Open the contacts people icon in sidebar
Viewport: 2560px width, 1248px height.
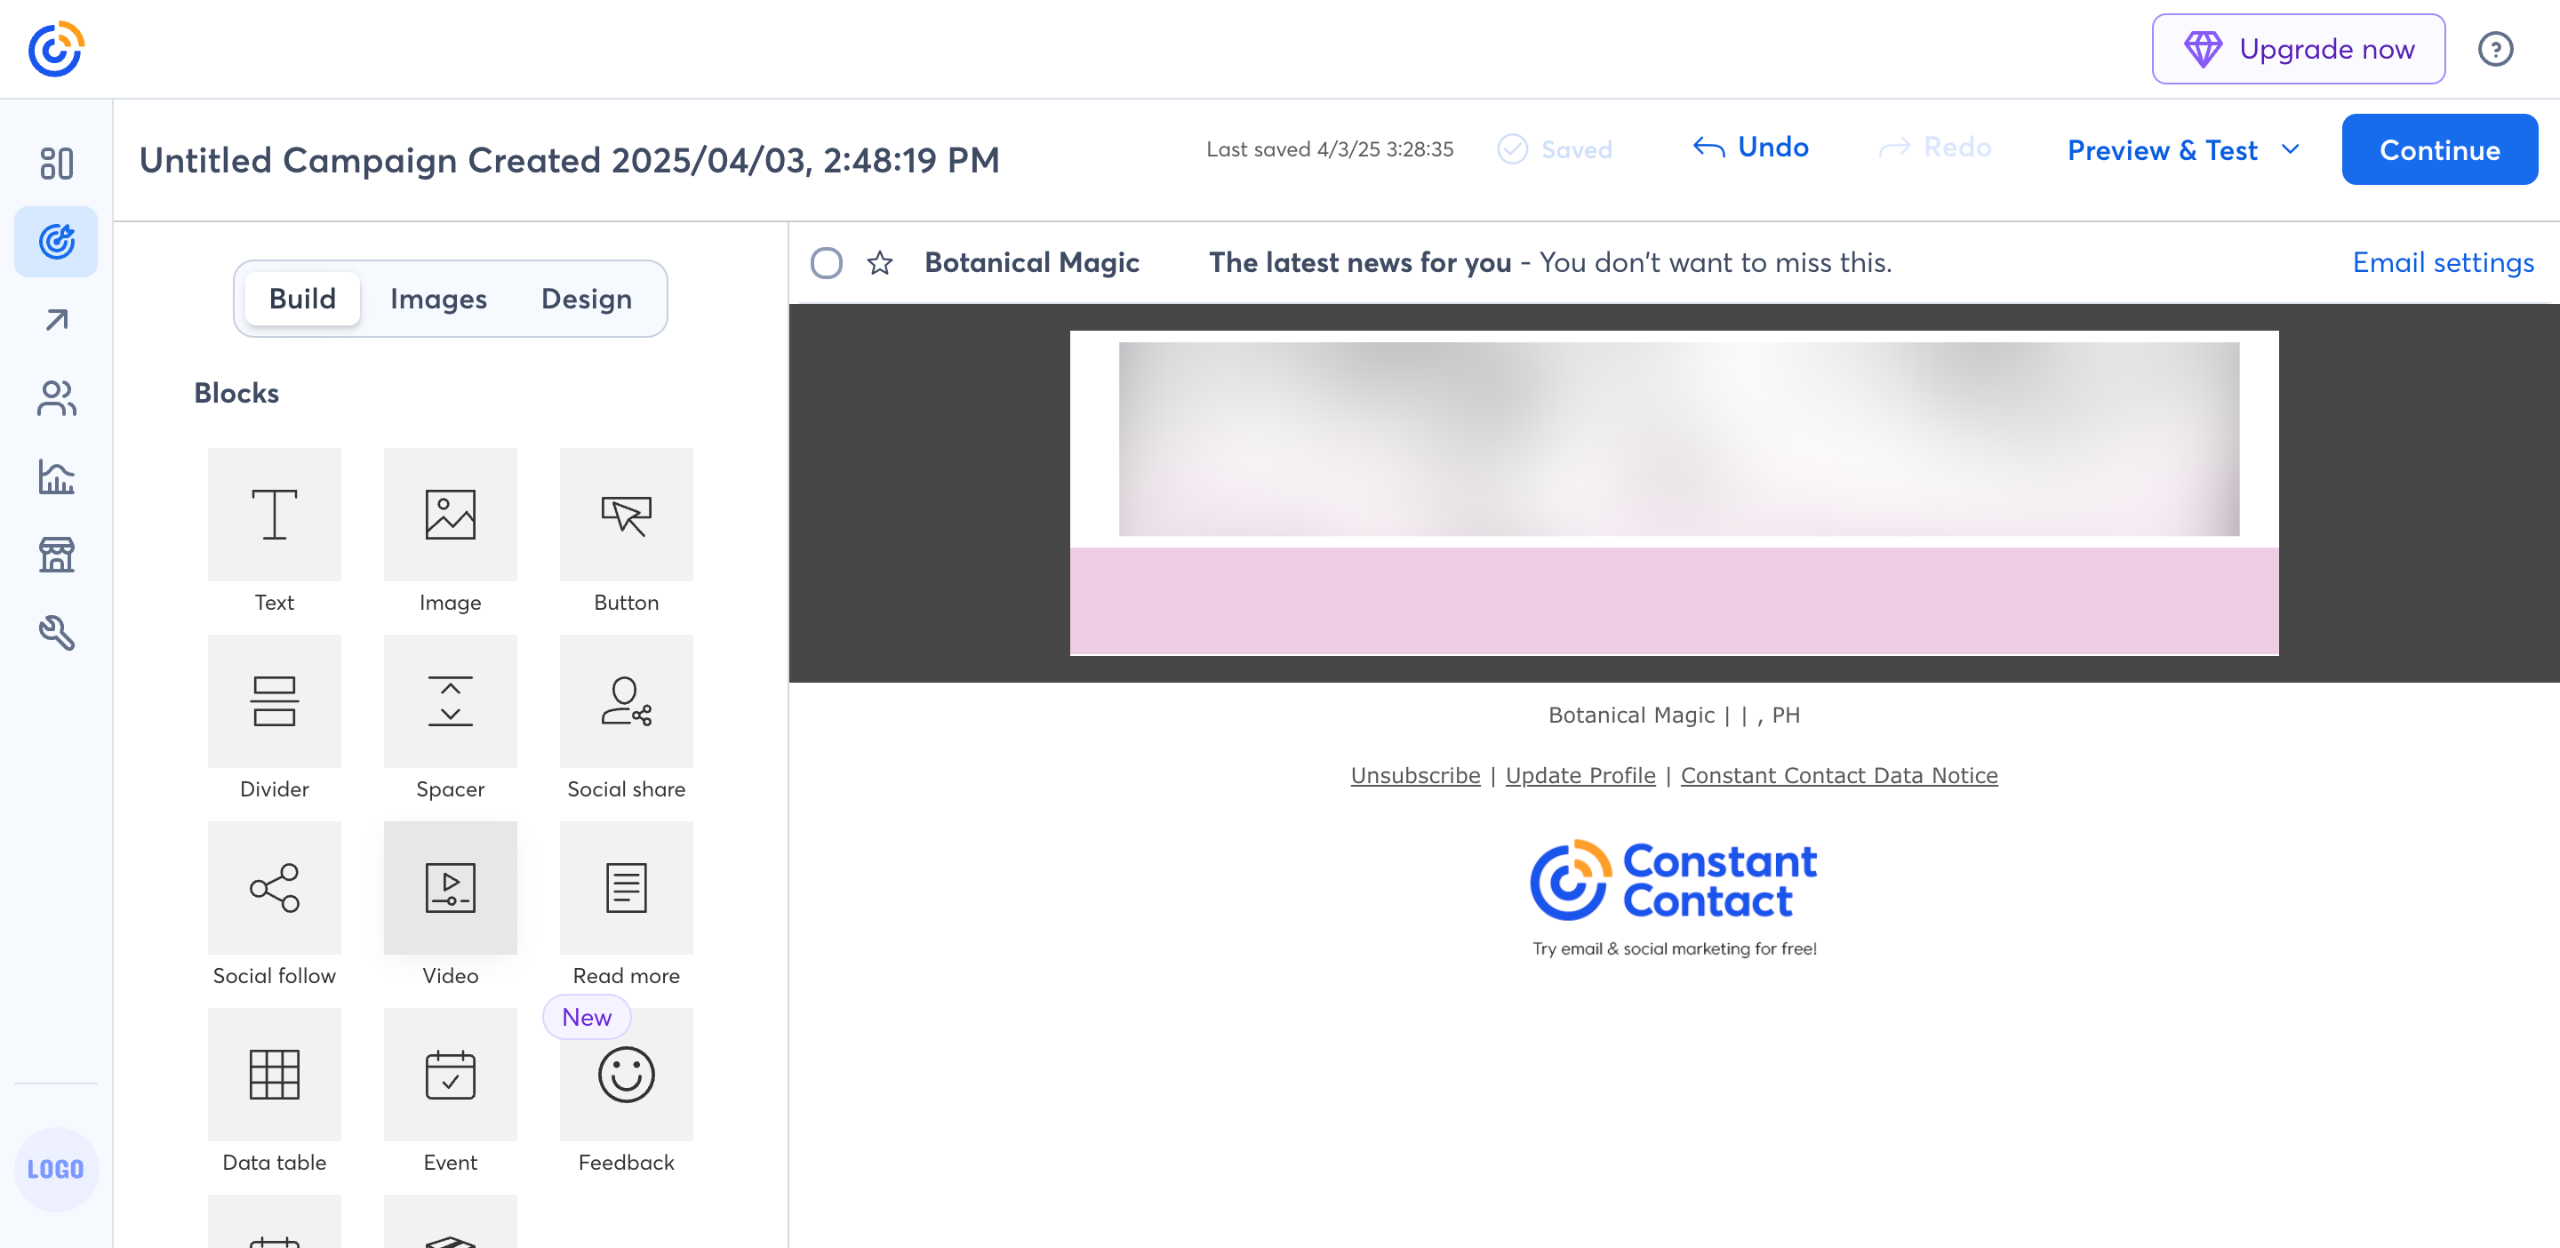pos(56,398)
